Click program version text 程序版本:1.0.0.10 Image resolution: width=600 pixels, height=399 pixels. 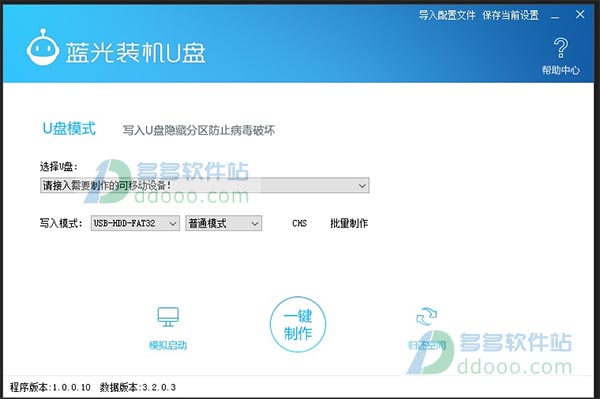click(x=50, y=387)
